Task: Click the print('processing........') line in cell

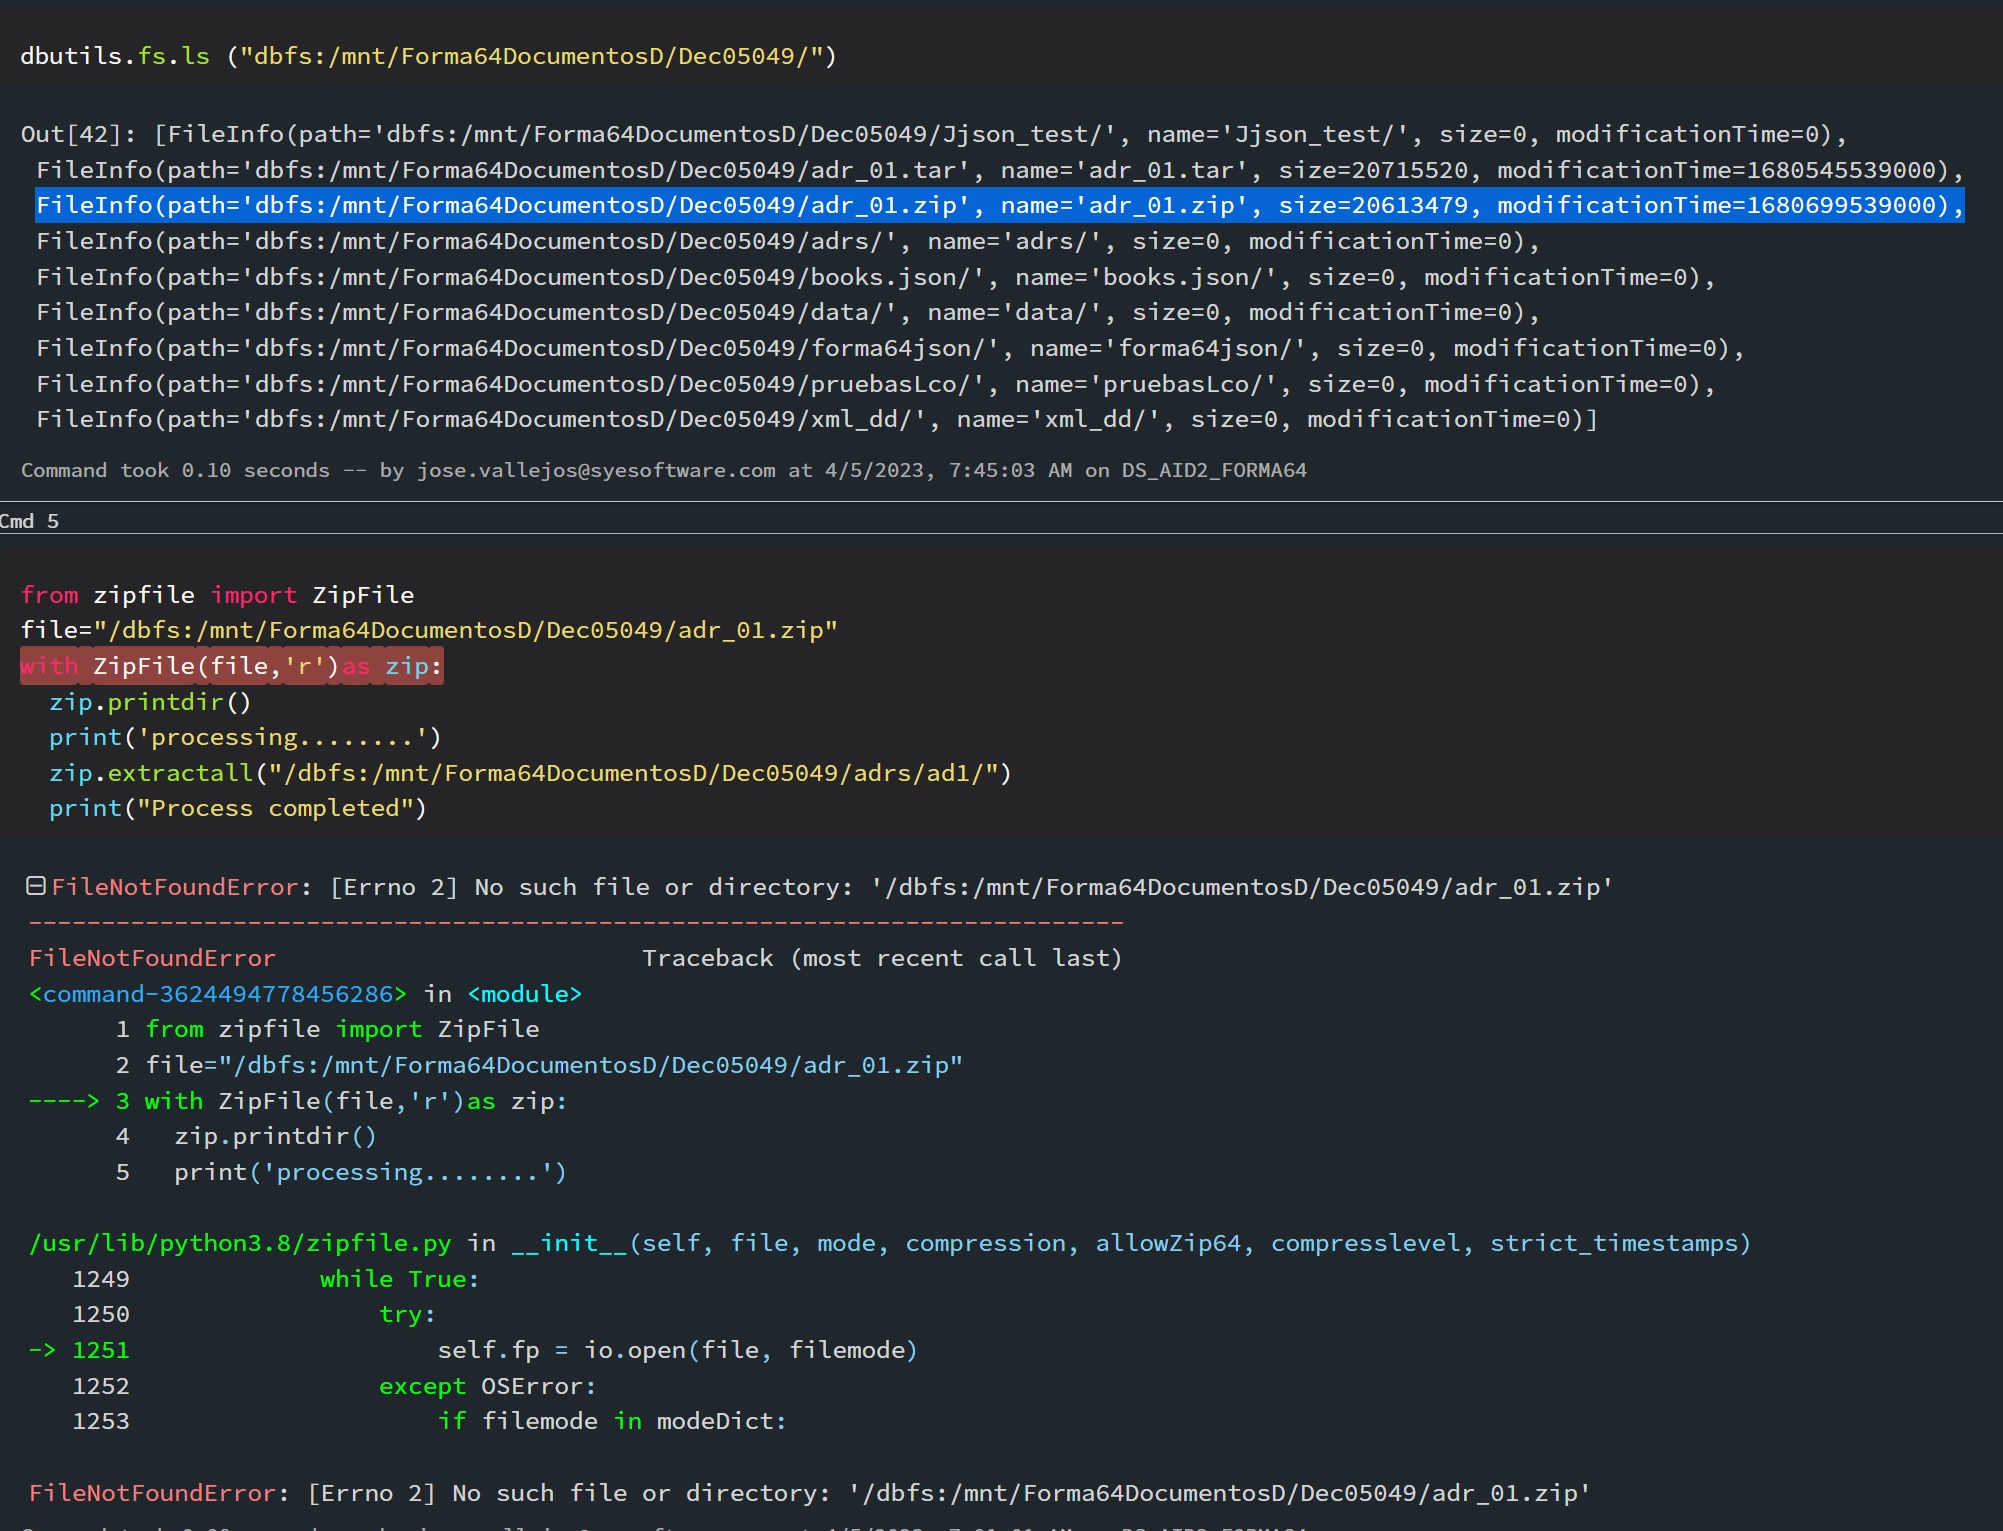Action: coord(245,737)
